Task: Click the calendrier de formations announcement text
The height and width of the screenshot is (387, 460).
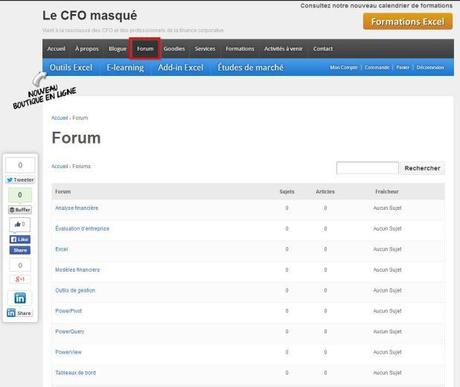Action: [376, 6]
